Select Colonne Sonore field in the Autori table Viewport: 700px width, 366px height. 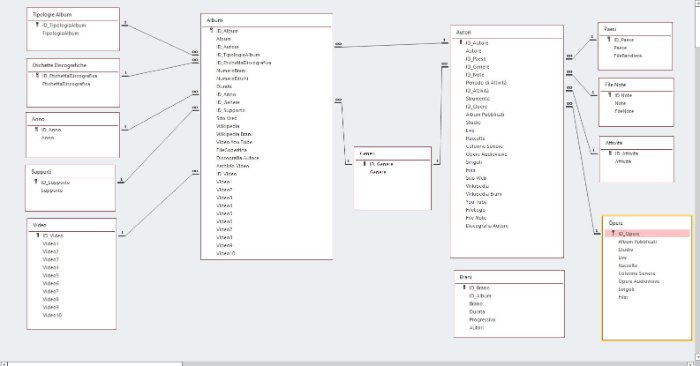tap(484, 146)
